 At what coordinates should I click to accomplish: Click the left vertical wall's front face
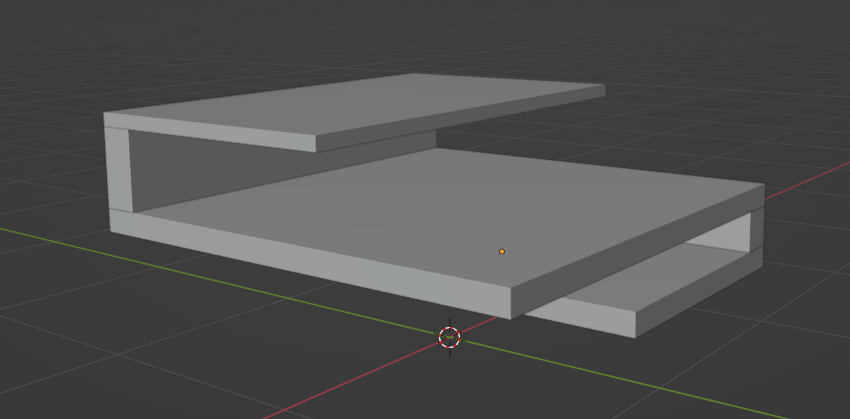click(x=119, y=169)
